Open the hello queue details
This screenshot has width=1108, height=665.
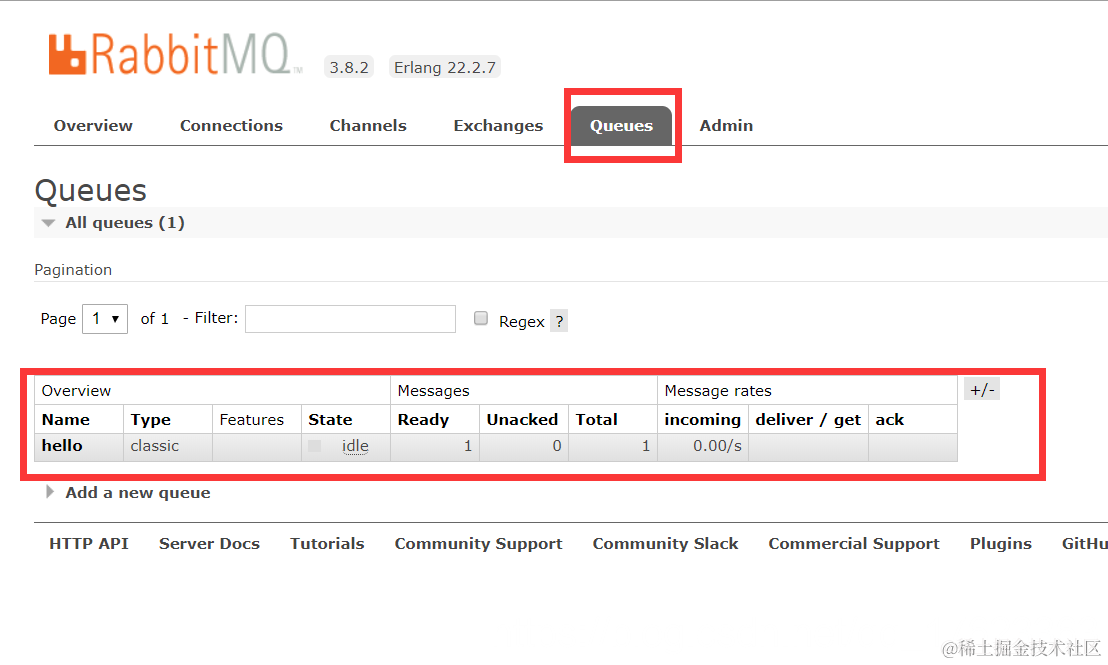62,446
